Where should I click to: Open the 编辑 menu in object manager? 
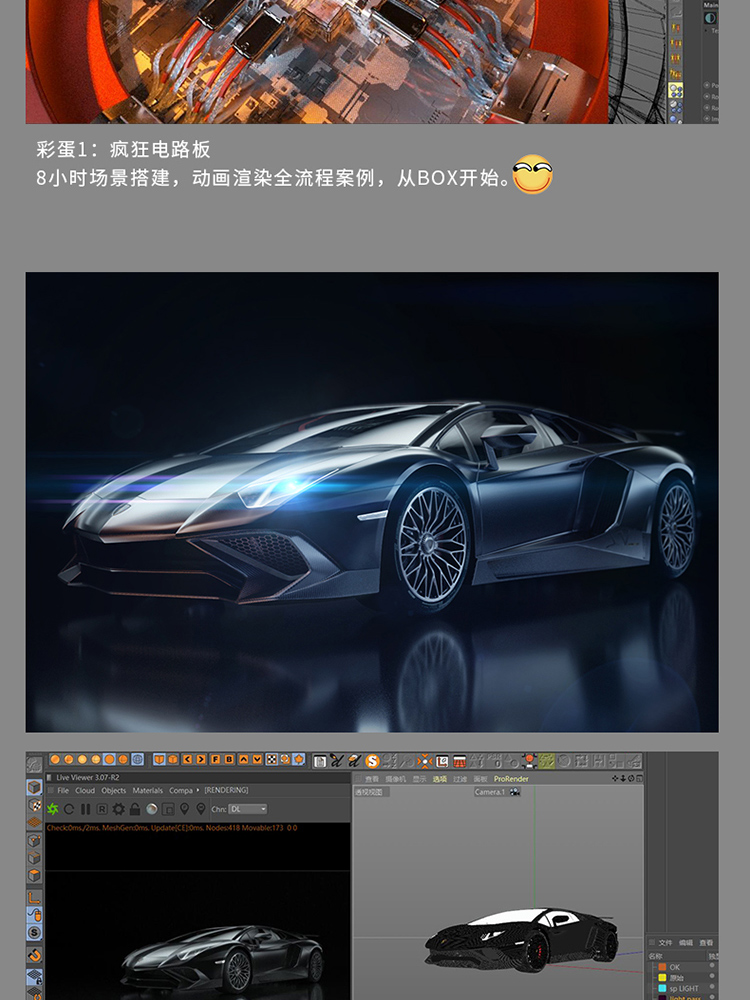(686, 943)
